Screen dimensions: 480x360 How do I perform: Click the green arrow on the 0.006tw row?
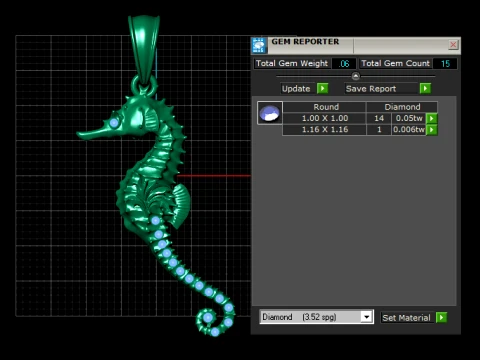coord(432,129)
